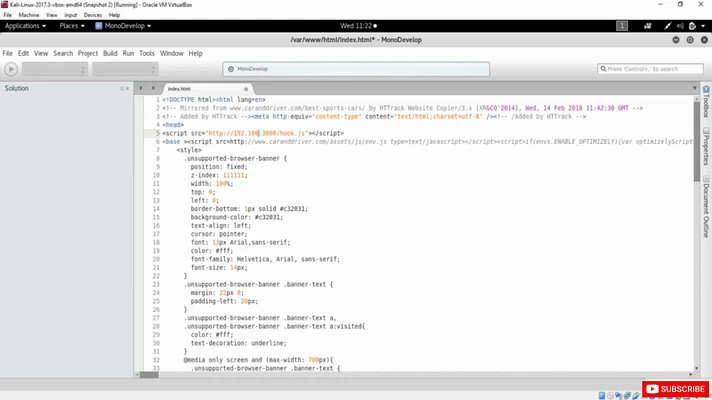Viewport: 712px width, 400px height.
Task: Click the Run play button in MonoDevelop toolbar
Action: (11, 69)
